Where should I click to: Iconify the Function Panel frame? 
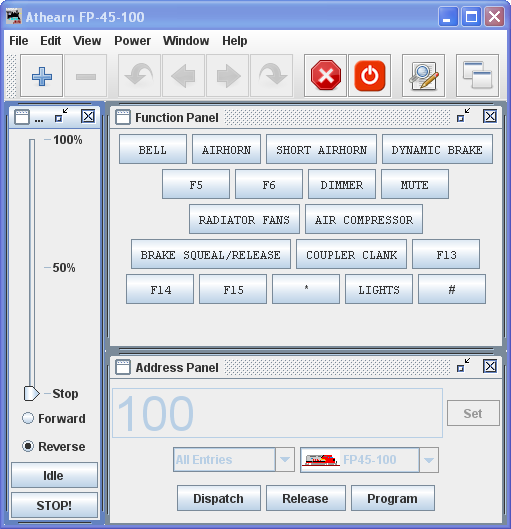tap(463, 115)
